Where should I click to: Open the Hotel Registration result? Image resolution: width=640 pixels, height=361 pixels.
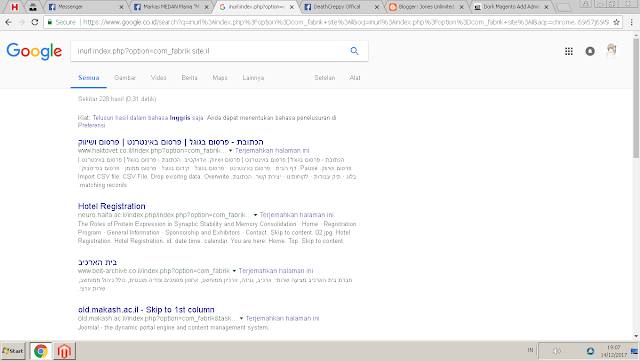111,206
